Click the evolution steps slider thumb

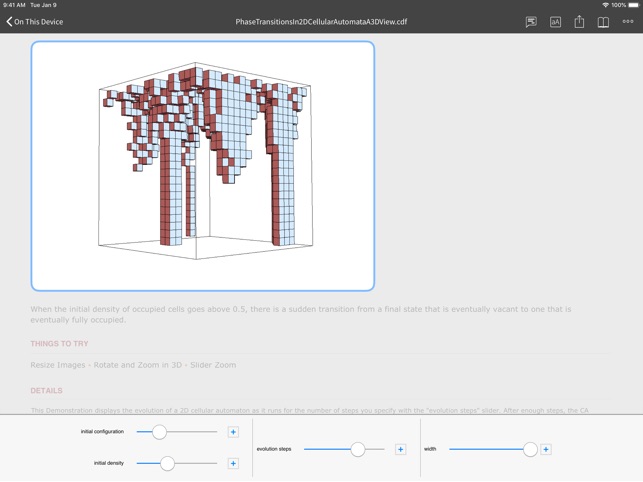pos(357,449)
